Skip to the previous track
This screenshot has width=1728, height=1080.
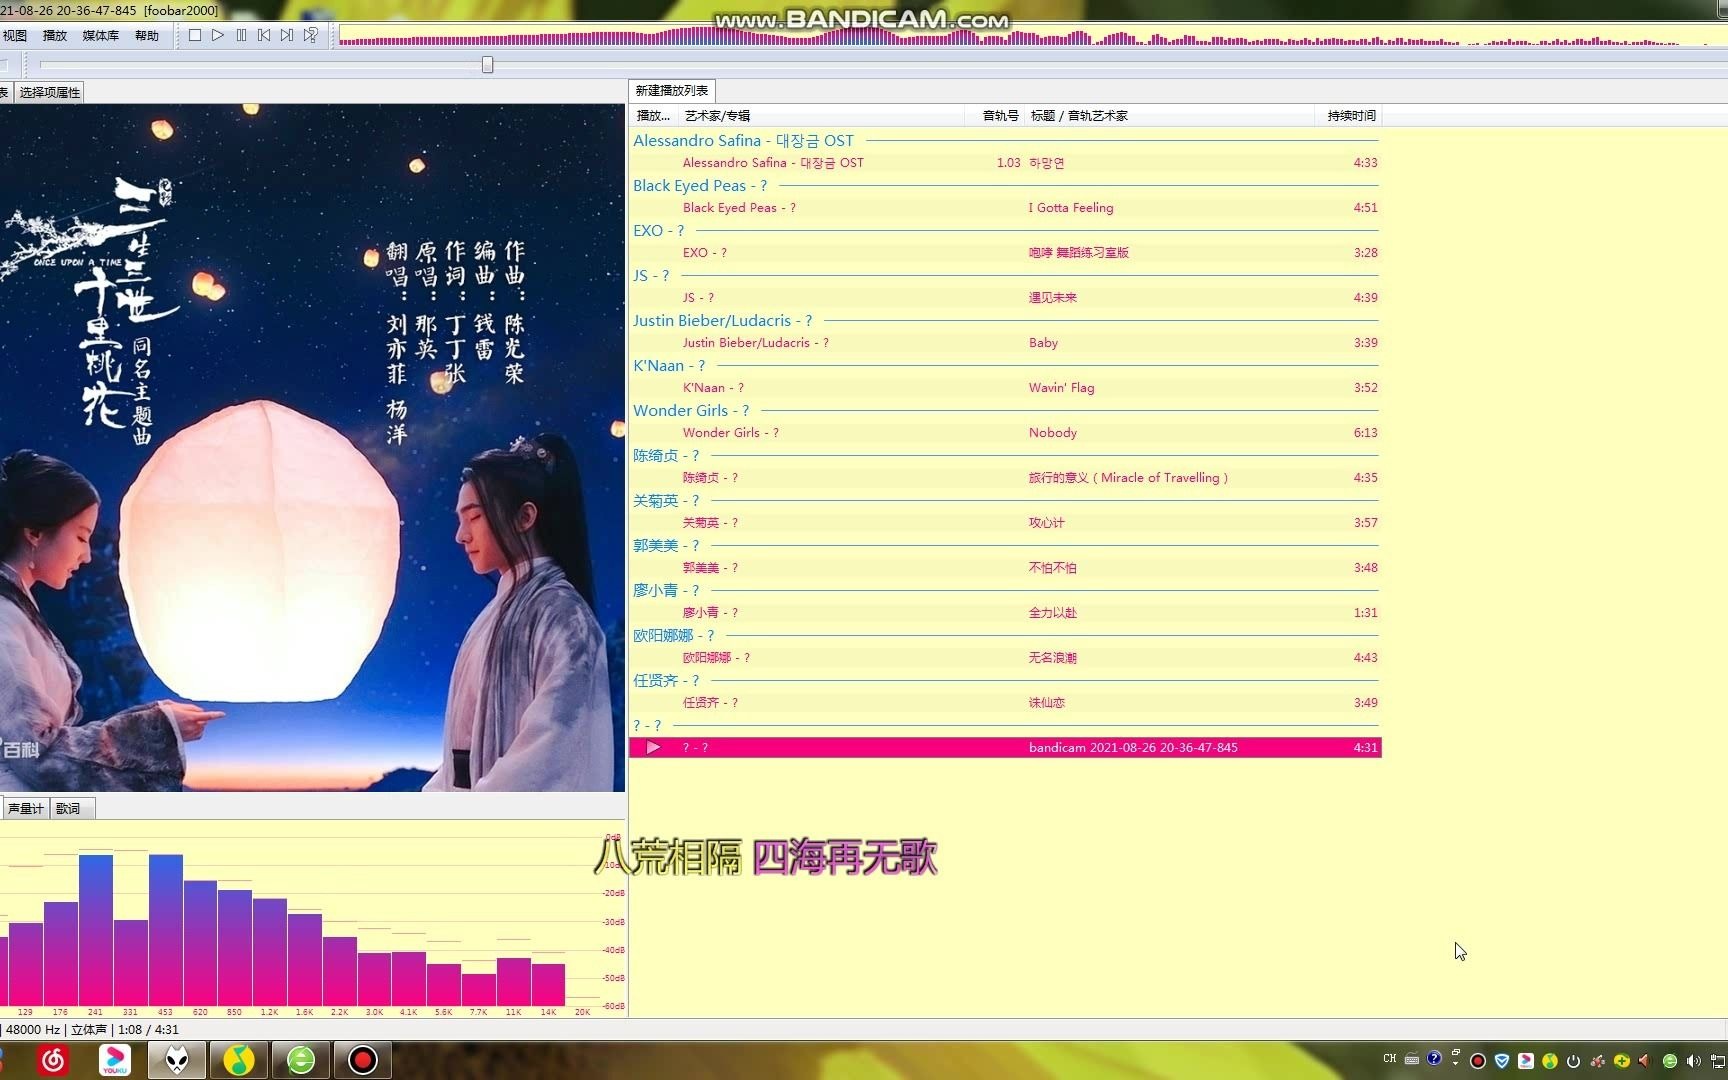(x=264, y=35)
